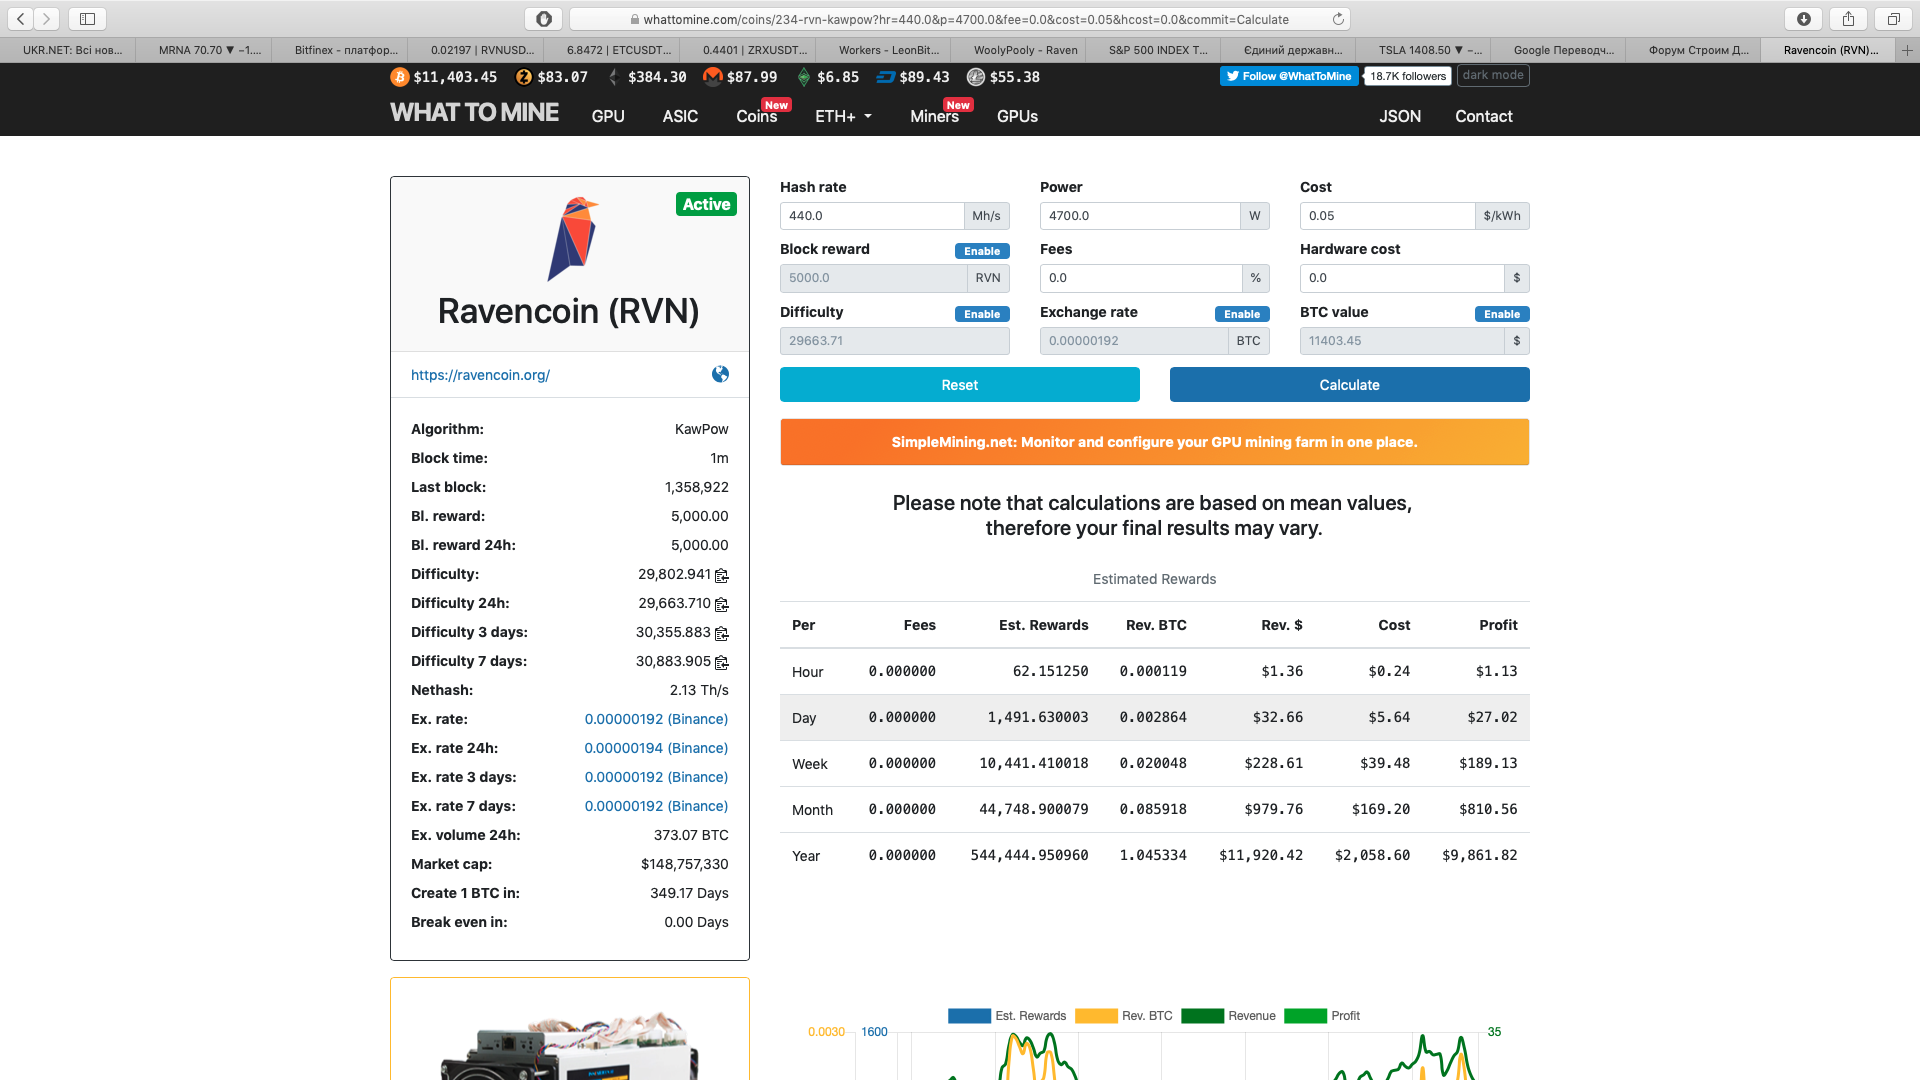Go forward in Safari history
The image size is (1920, 1080).
click(x=47, y=19)
